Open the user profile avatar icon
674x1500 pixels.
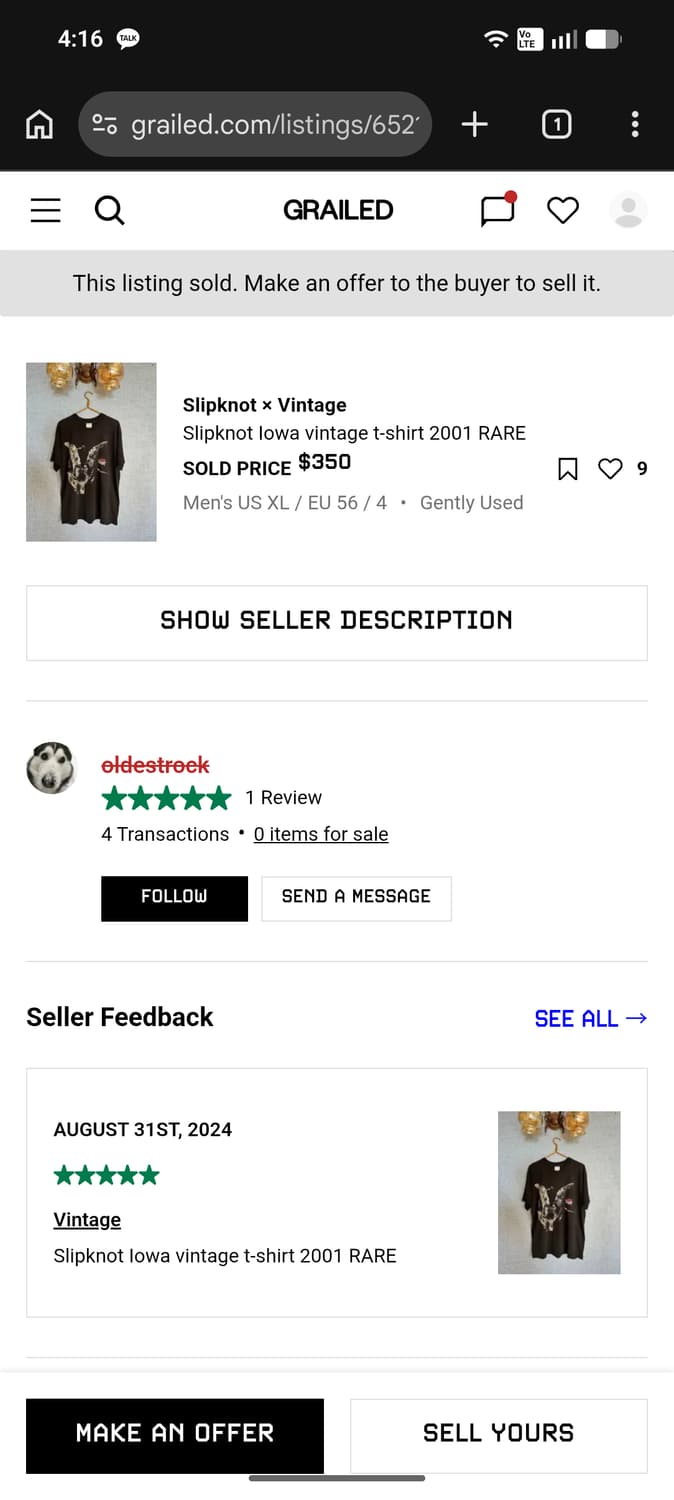pos(628,210)
